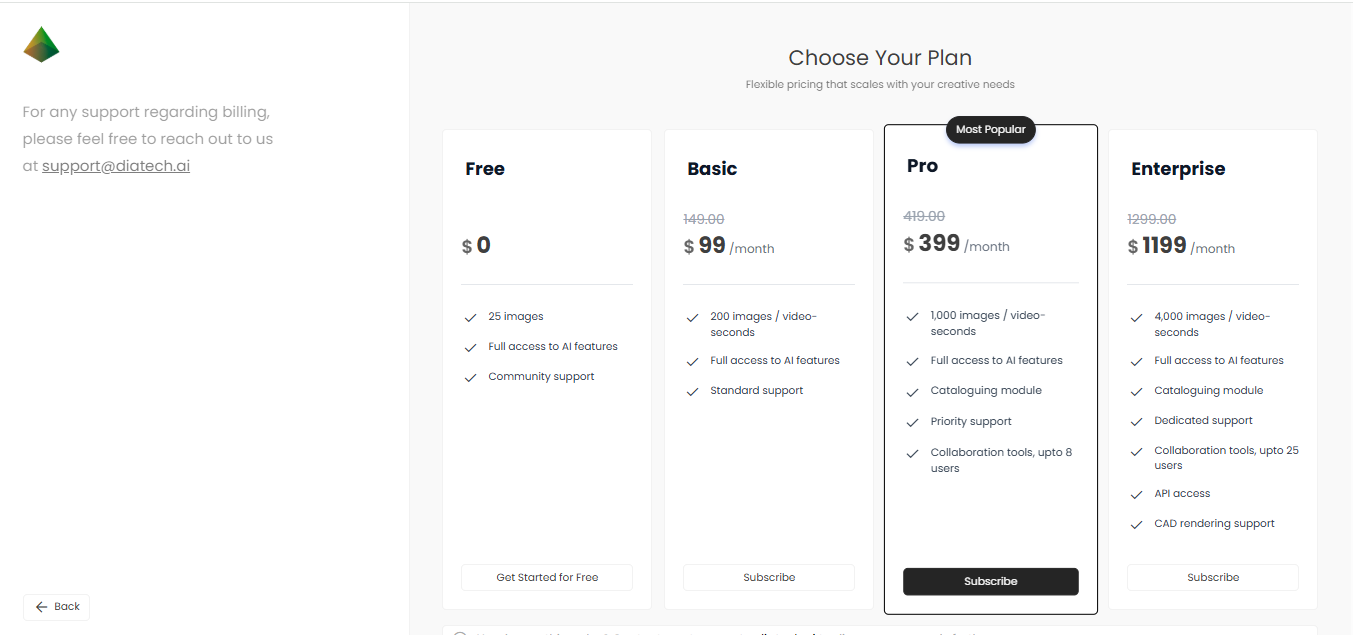
Task: Click checkmark beside Priority support
Action: 912,422
